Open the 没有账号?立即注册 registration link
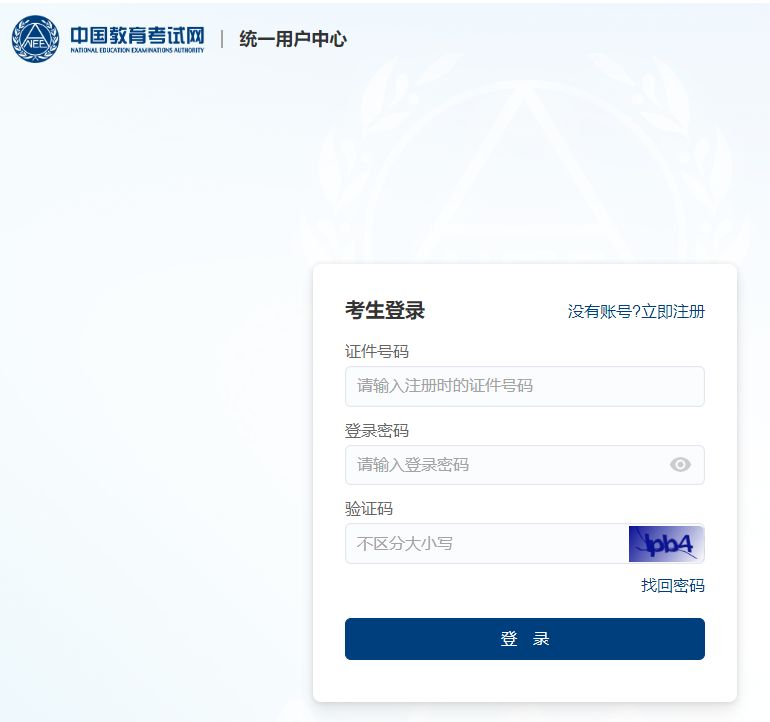 (x=636, y=311)
